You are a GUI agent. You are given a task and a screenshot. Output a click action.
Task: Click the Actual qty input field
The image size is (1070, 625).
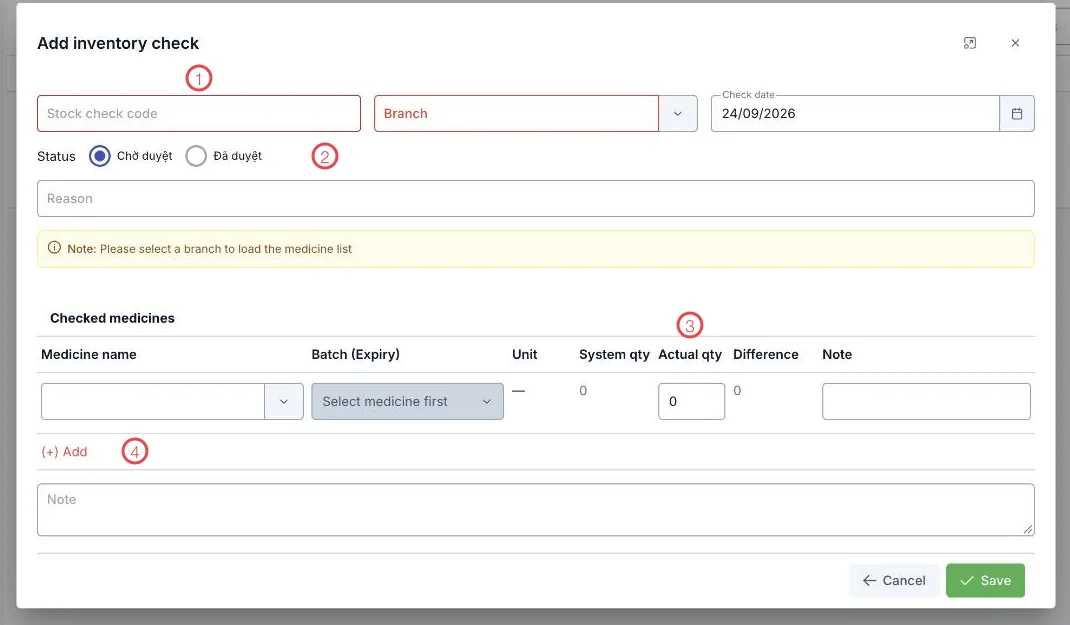tap(691, 401)
